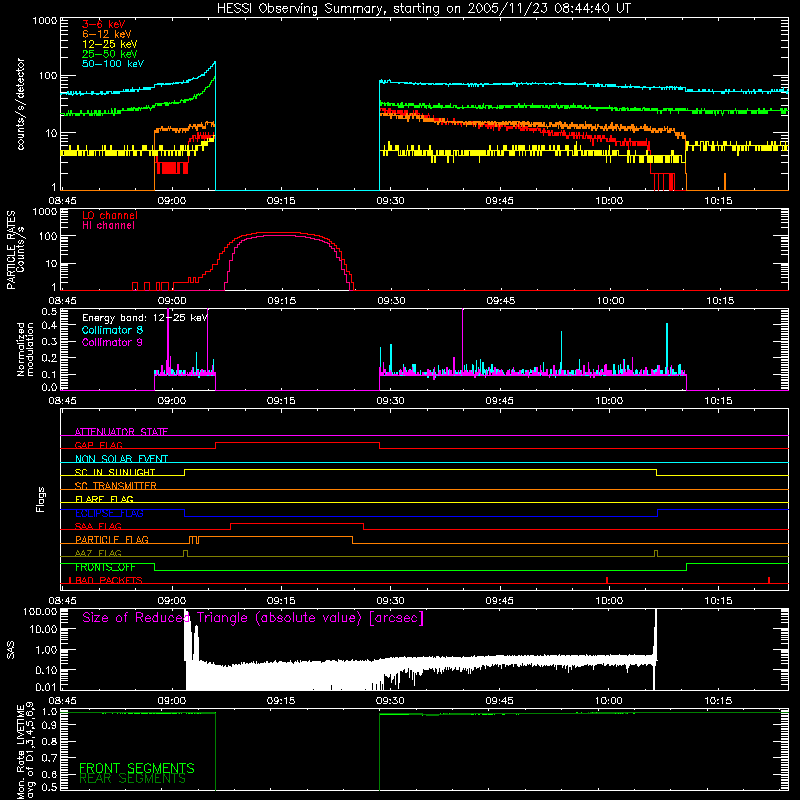Click the SAS axis label
This screenshot has width=800, height=800.
[10, 650]
